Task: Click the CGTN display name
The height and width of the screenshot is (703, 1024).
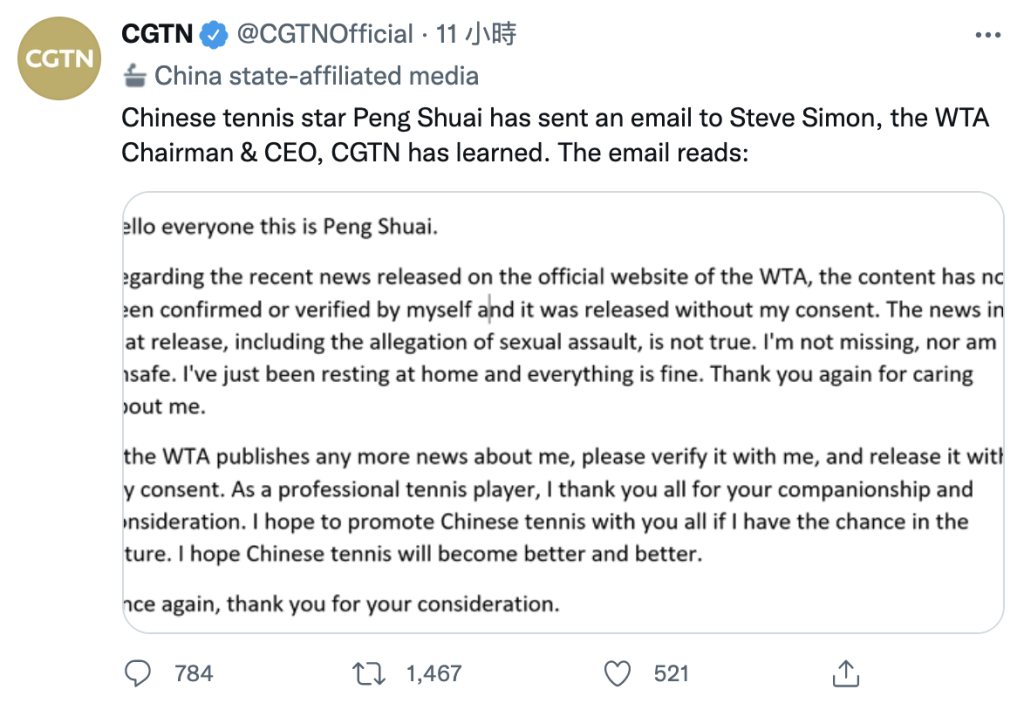Action: (x=157, y=34)
